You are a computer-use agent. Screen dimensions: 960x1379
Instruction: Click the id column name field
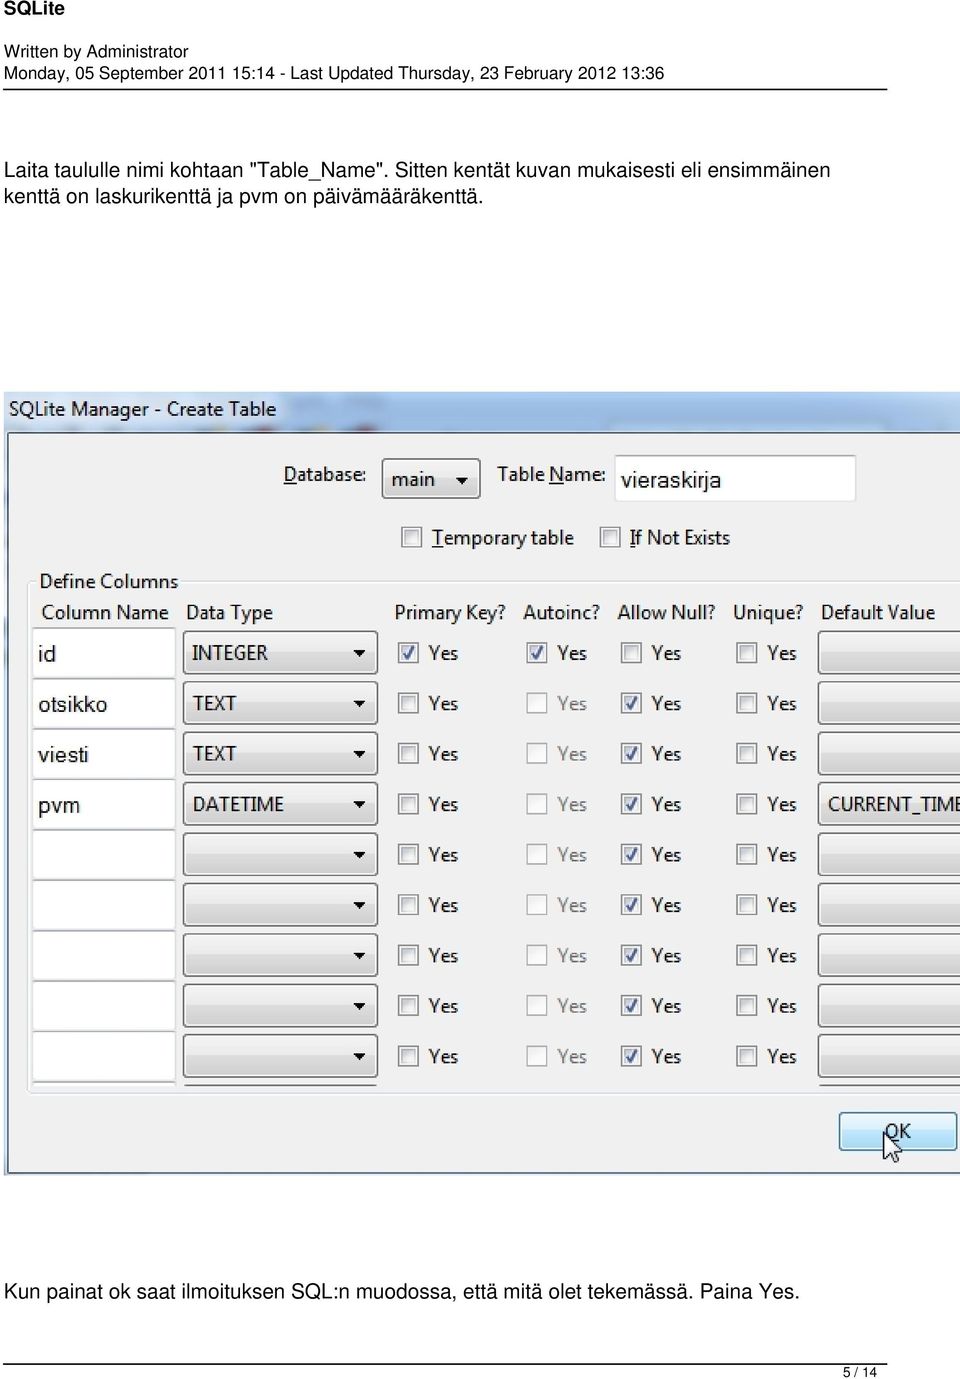click(x=104, y=653)
